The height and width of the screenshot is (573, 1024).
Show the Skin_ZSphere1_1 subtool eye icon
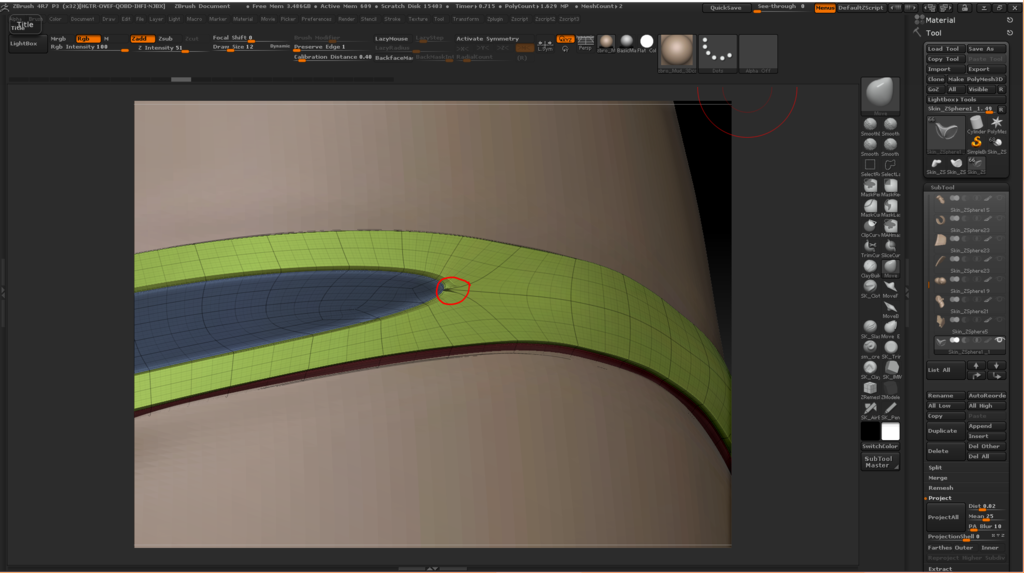(999, 340)
